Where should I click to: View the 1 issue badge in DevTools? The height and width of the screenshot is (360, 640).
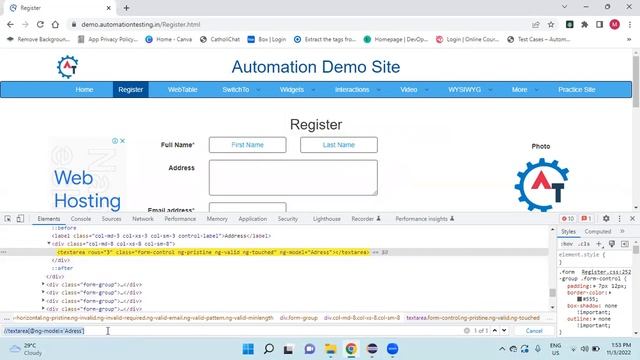click(x=586, y=219)
